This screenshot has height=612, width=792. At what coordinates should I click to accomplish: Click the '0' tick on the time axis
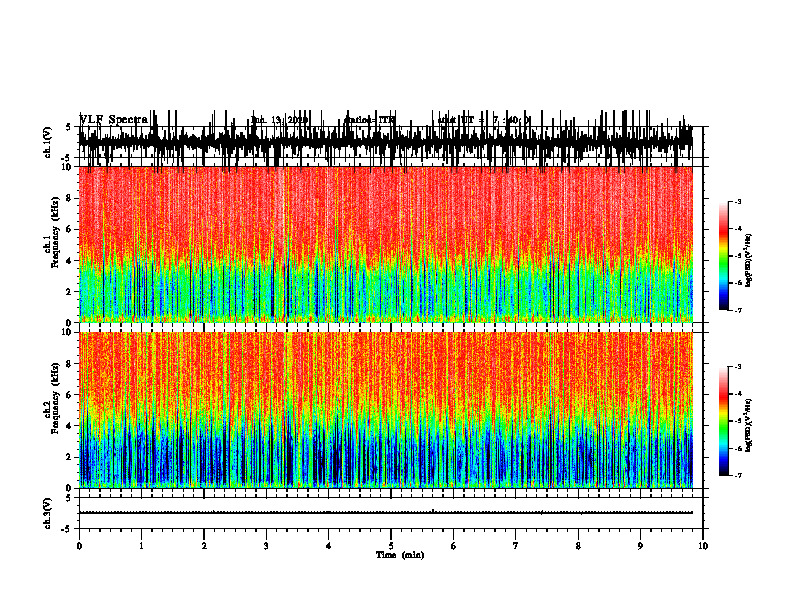[x=79, y=546]
